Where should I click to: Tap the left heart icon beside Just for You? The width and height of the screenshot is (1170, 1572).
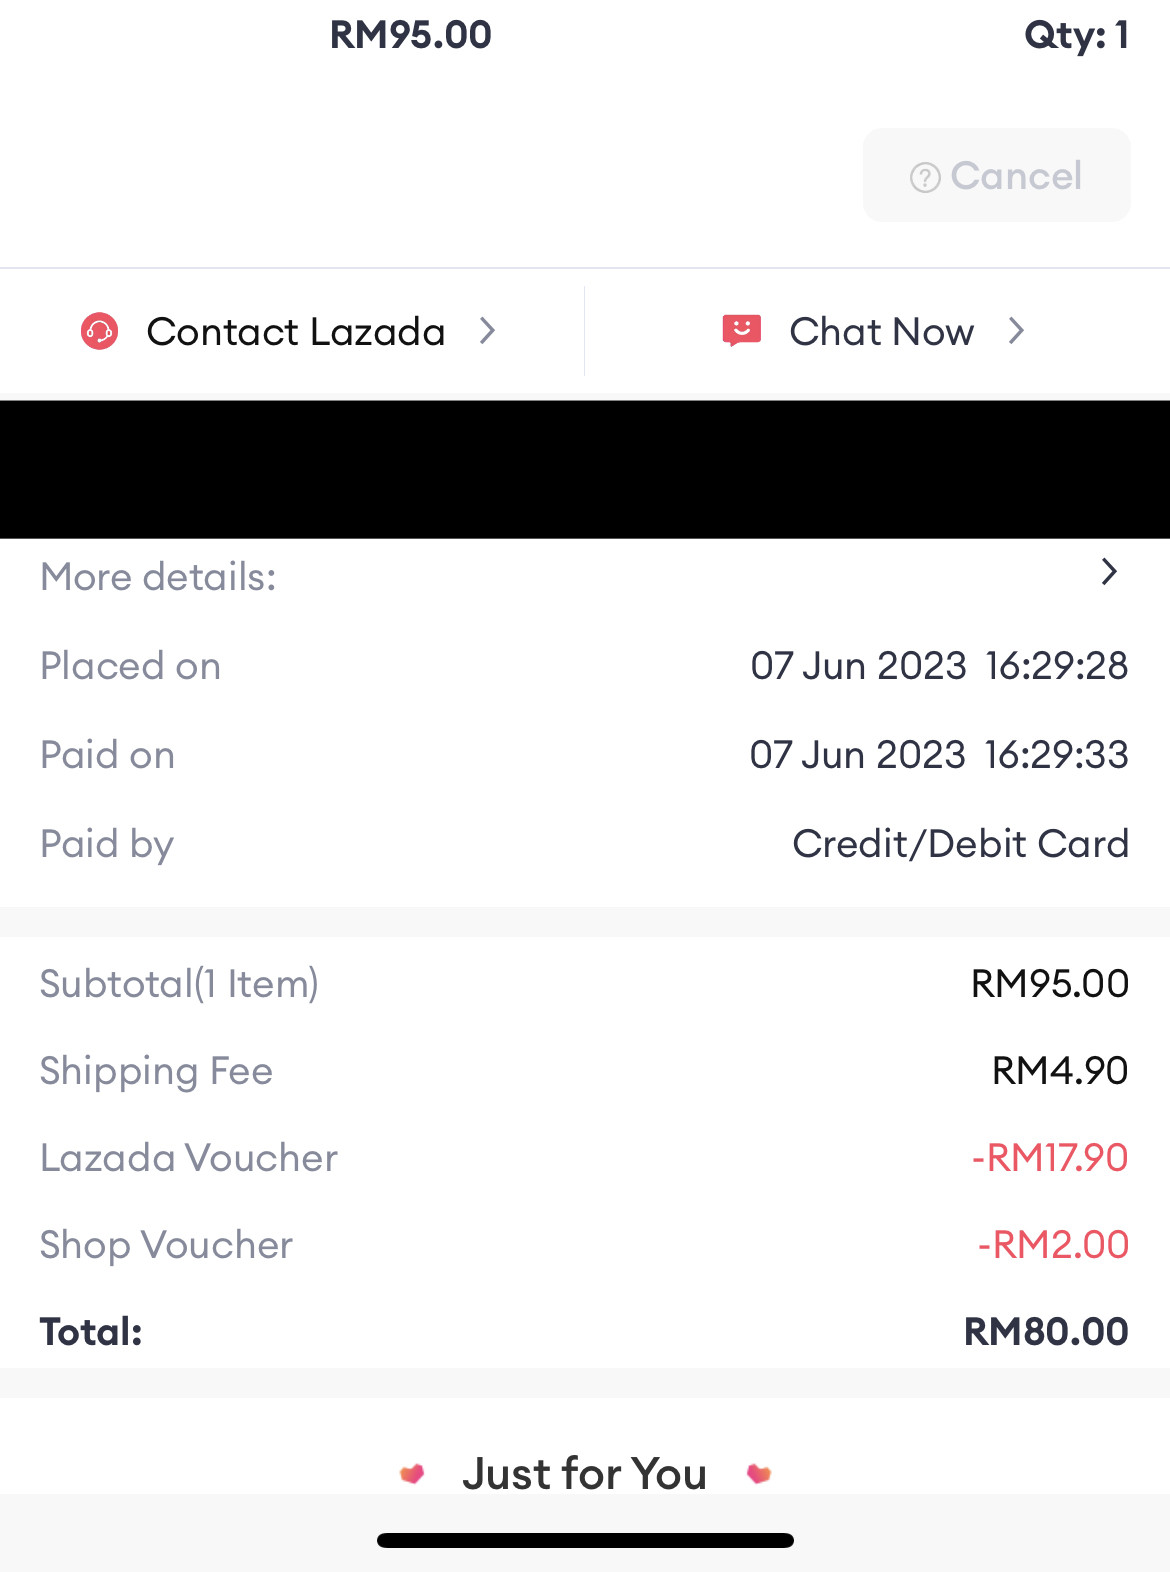pyautogui.click(x=412, y=1474)
